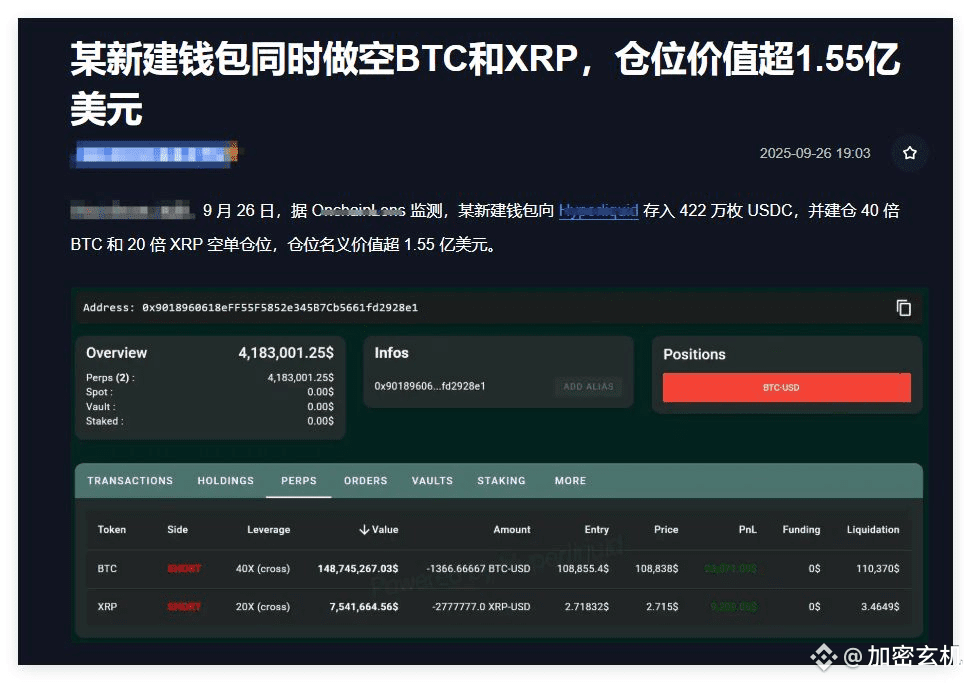Click the -2777777.0 XRP-USD amount
971x683 pixels.
coord(481,607)
